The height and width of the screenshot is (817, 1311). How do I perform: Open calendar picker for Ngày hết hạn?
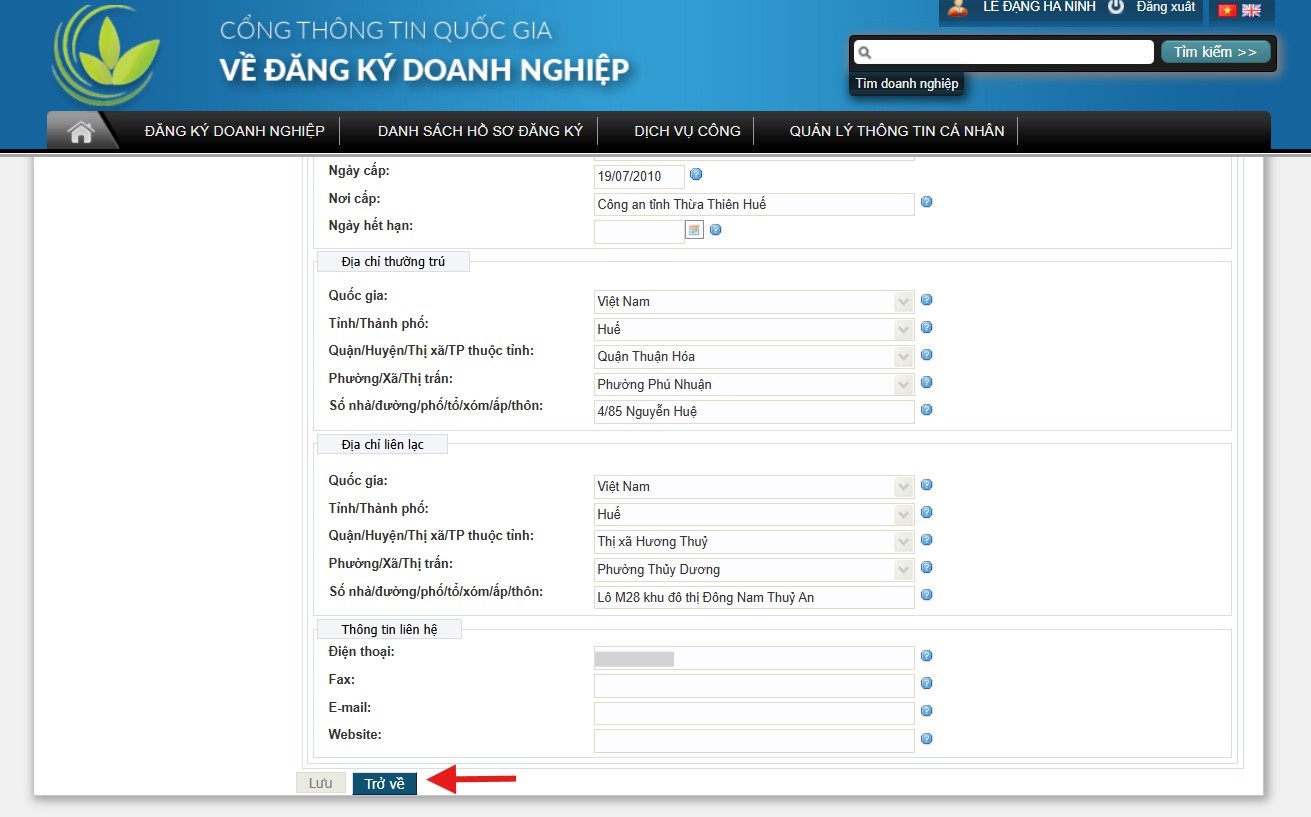694,230
